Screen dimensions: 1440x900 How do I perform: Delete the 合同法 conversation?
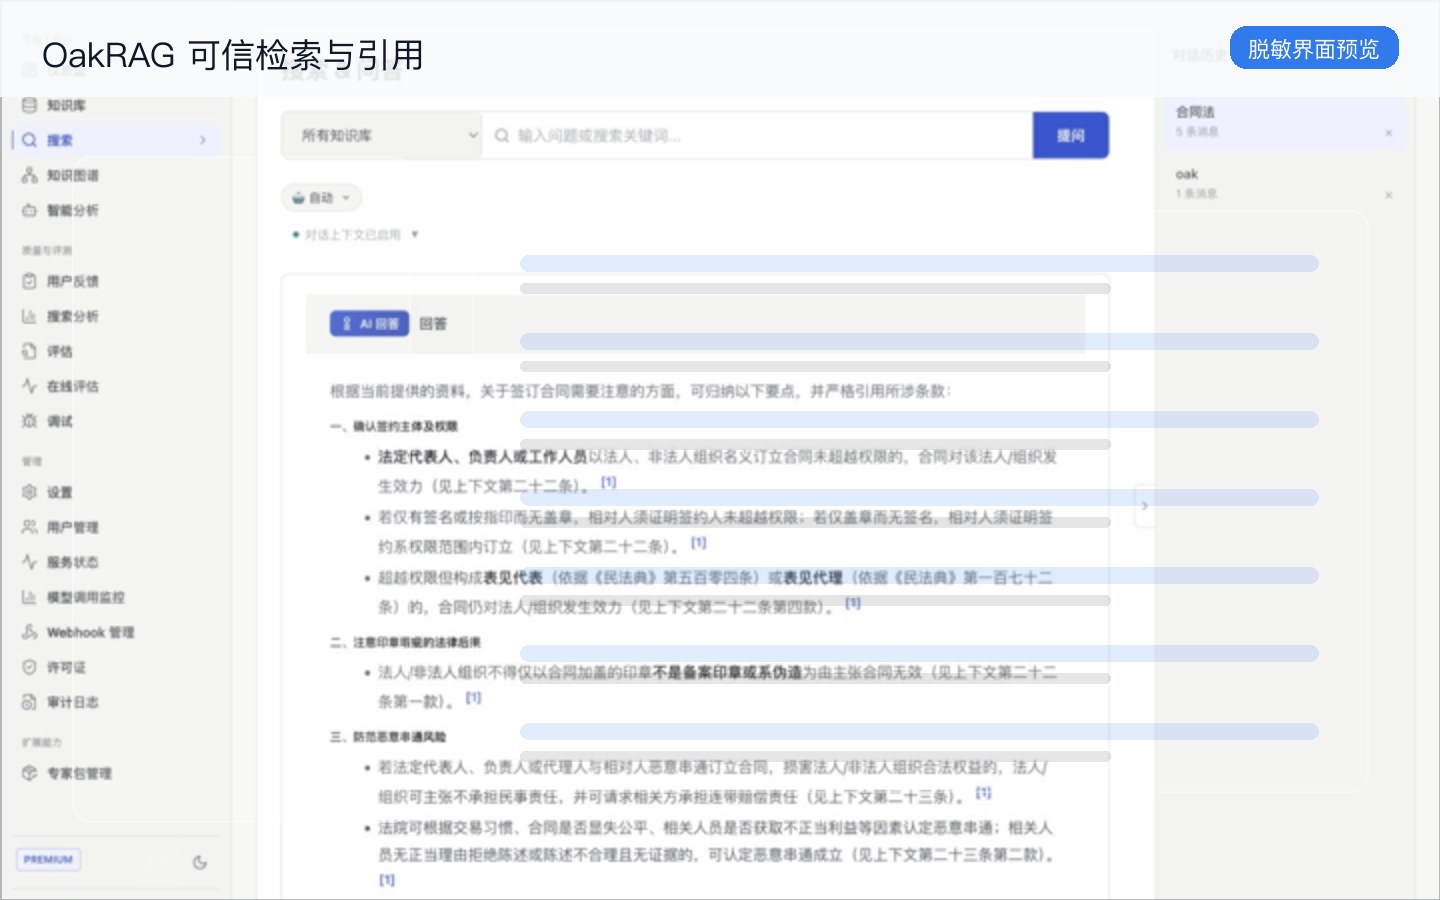[x=1388, y=133]
